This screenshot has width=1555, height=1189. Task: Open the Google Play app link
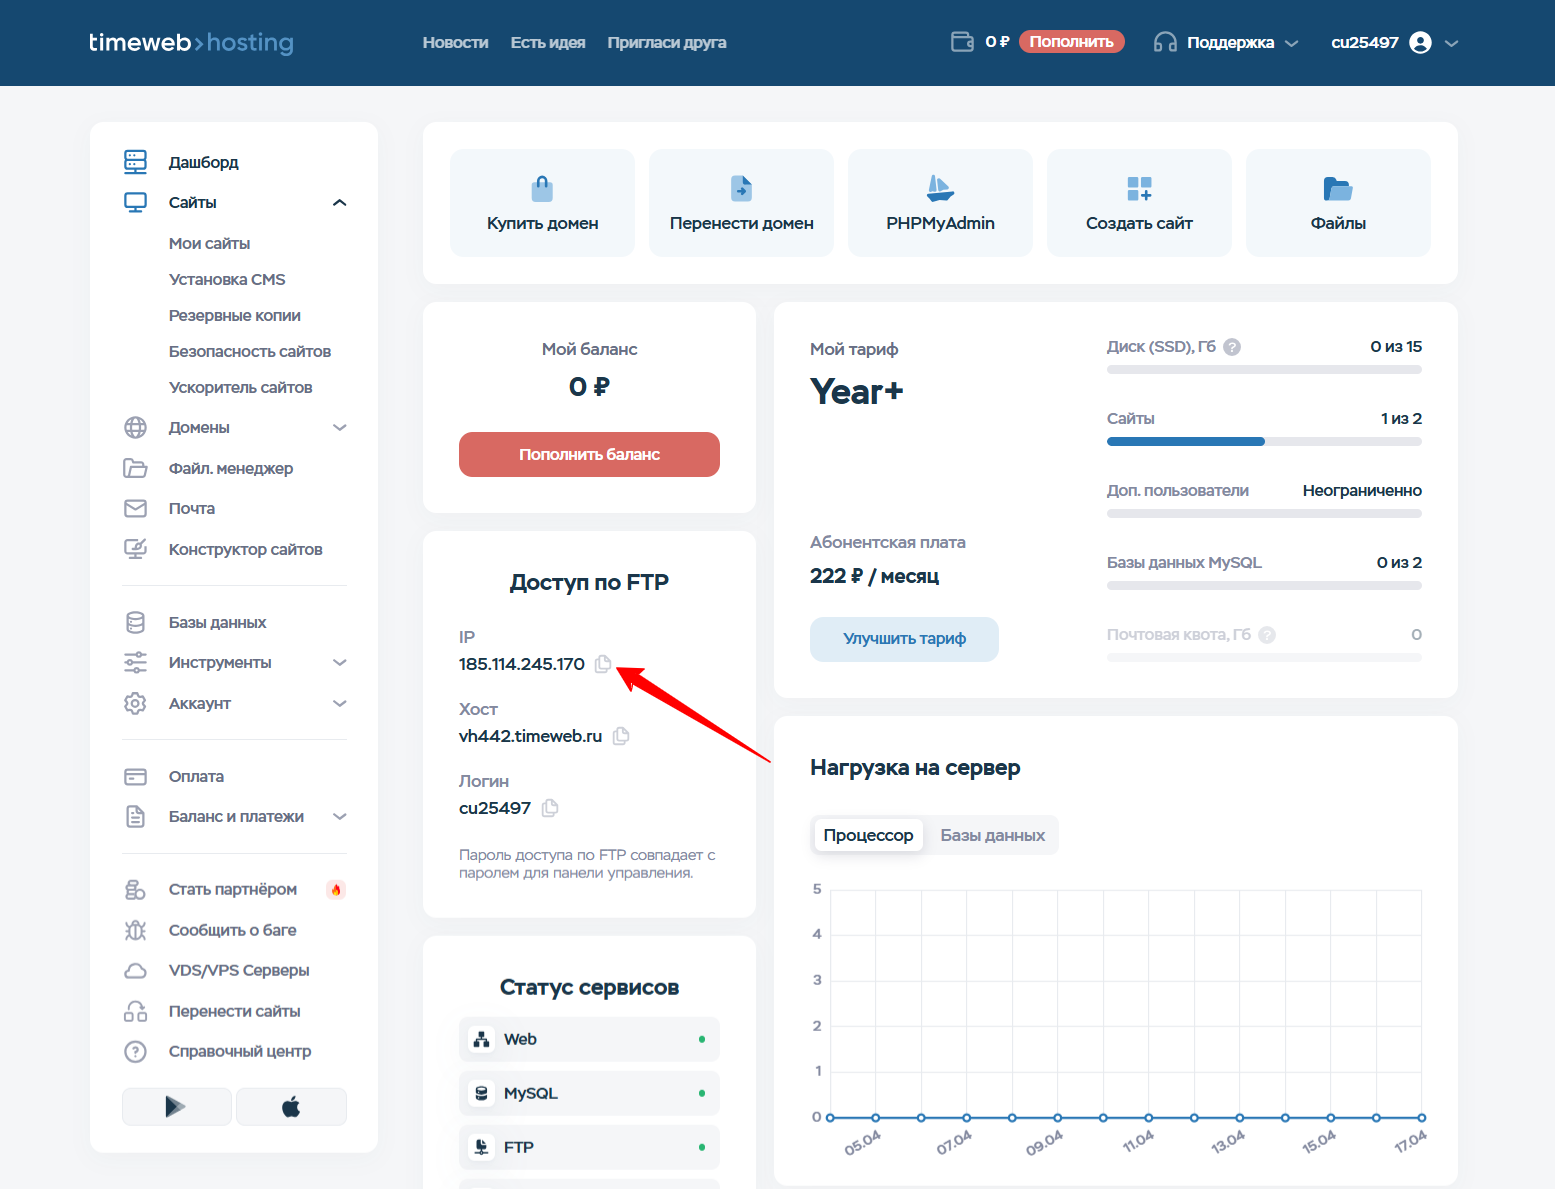[x=176, y=1107]
